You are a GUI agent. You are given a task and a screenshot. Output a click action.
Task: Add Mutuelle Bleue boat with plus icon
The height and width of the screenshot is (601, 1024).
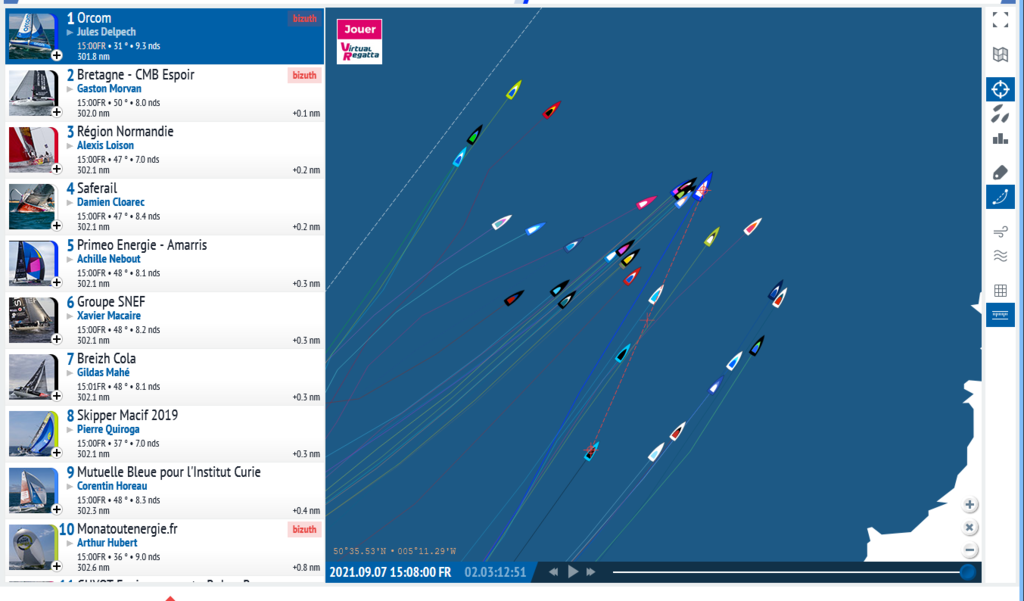click(x=57, y=510)
